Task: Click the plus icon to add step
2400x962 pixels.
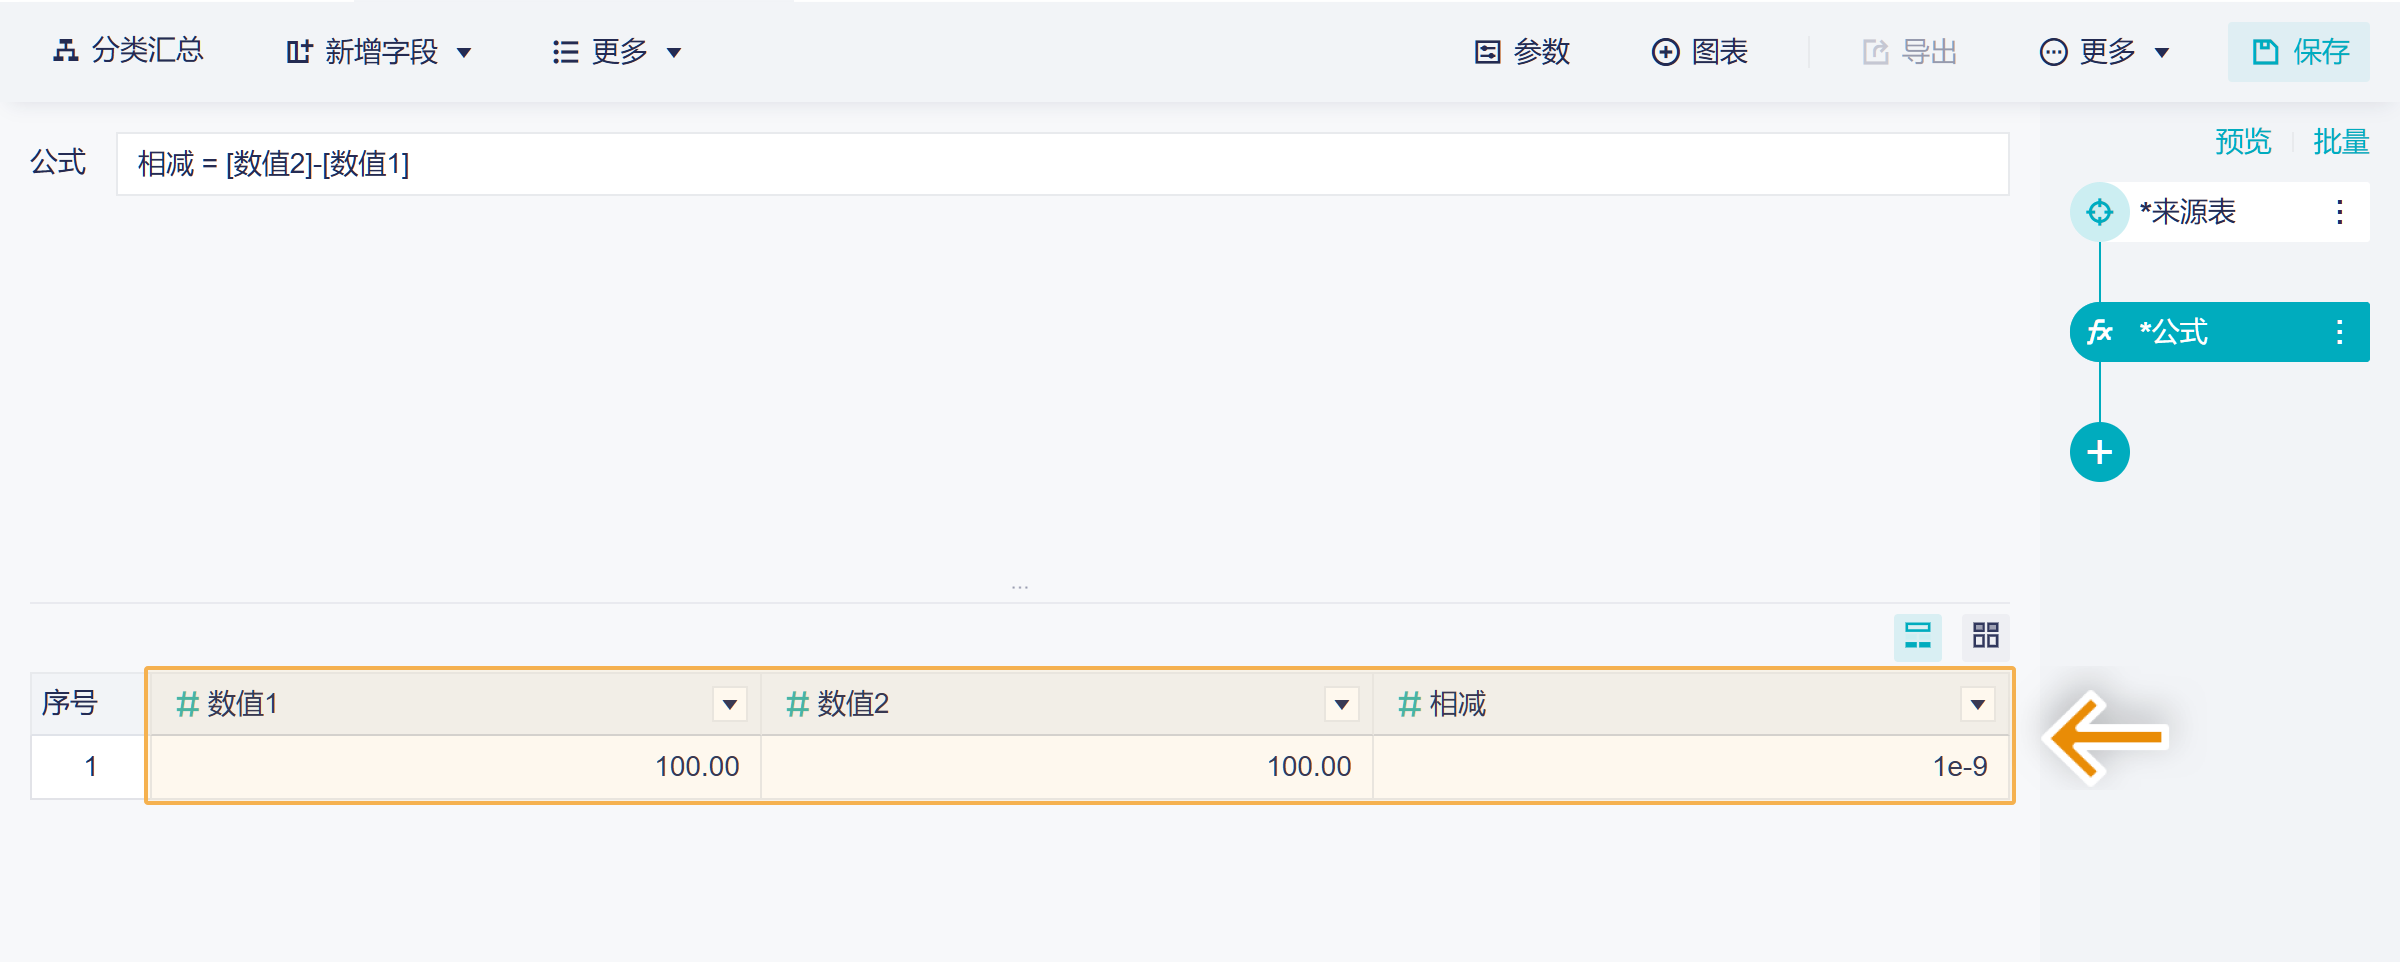Action: 2099,452
